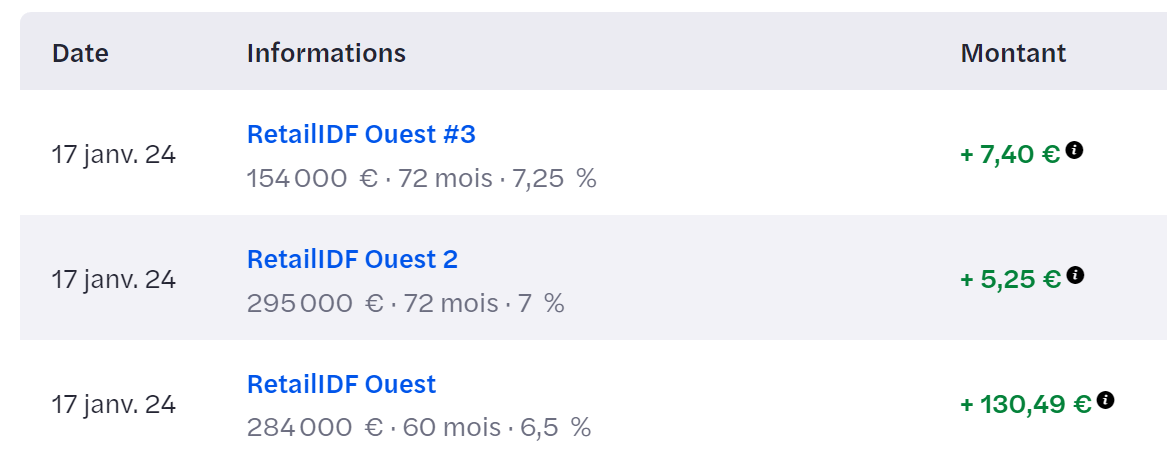
Task: Select the + 5,25 € amount
Action: click(1010, 279)
